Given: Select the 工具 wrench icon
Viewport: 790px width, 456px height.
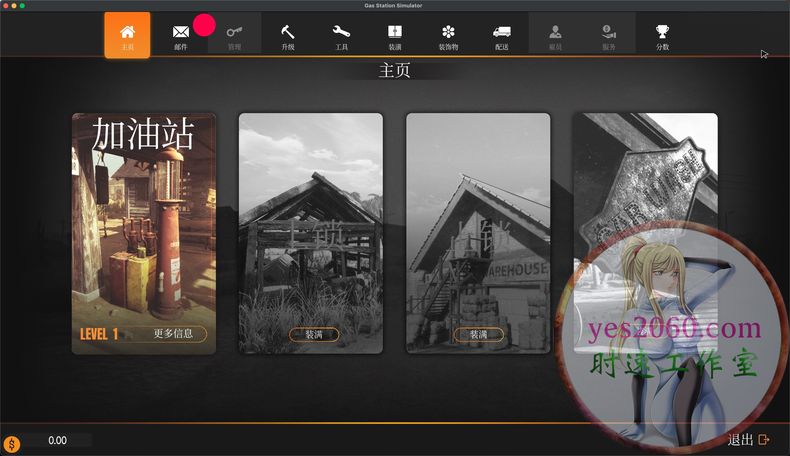Looking at the screenshot, I should [342, 35].
